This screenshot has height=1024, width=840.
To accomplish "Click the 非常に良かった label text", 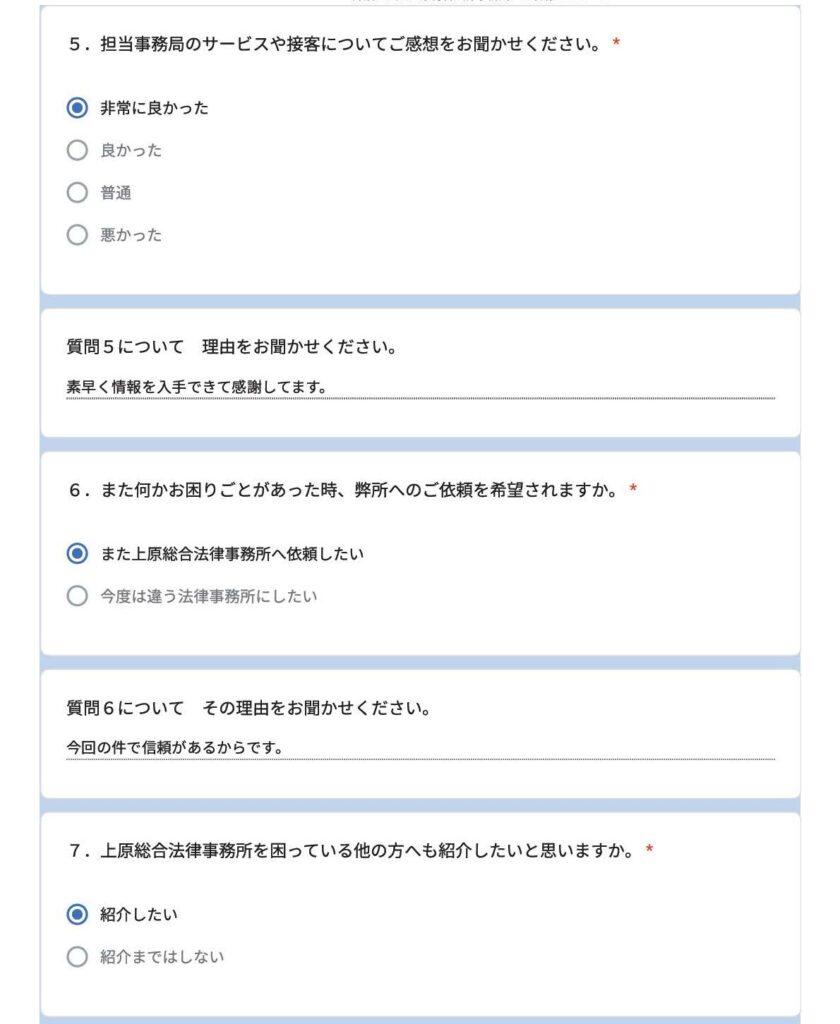I will (154, 108).
